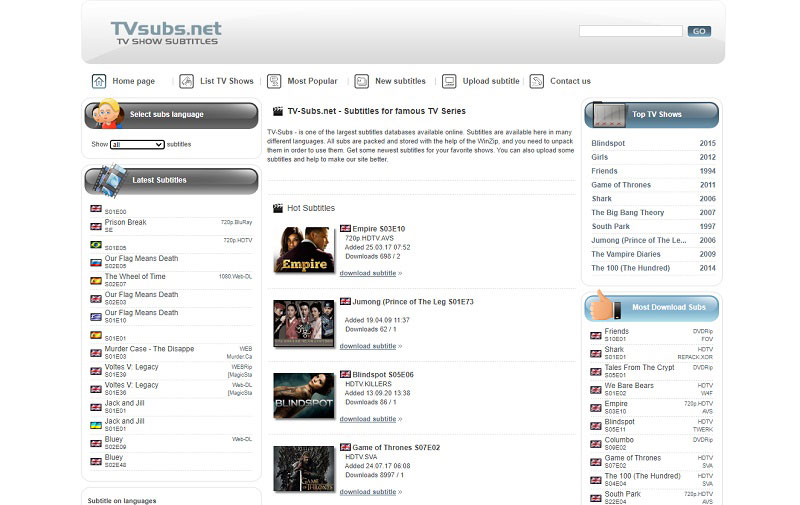
Task: Click the clapperboard icon beside Hot Subtitles
Action: click(x=278, y=208)
